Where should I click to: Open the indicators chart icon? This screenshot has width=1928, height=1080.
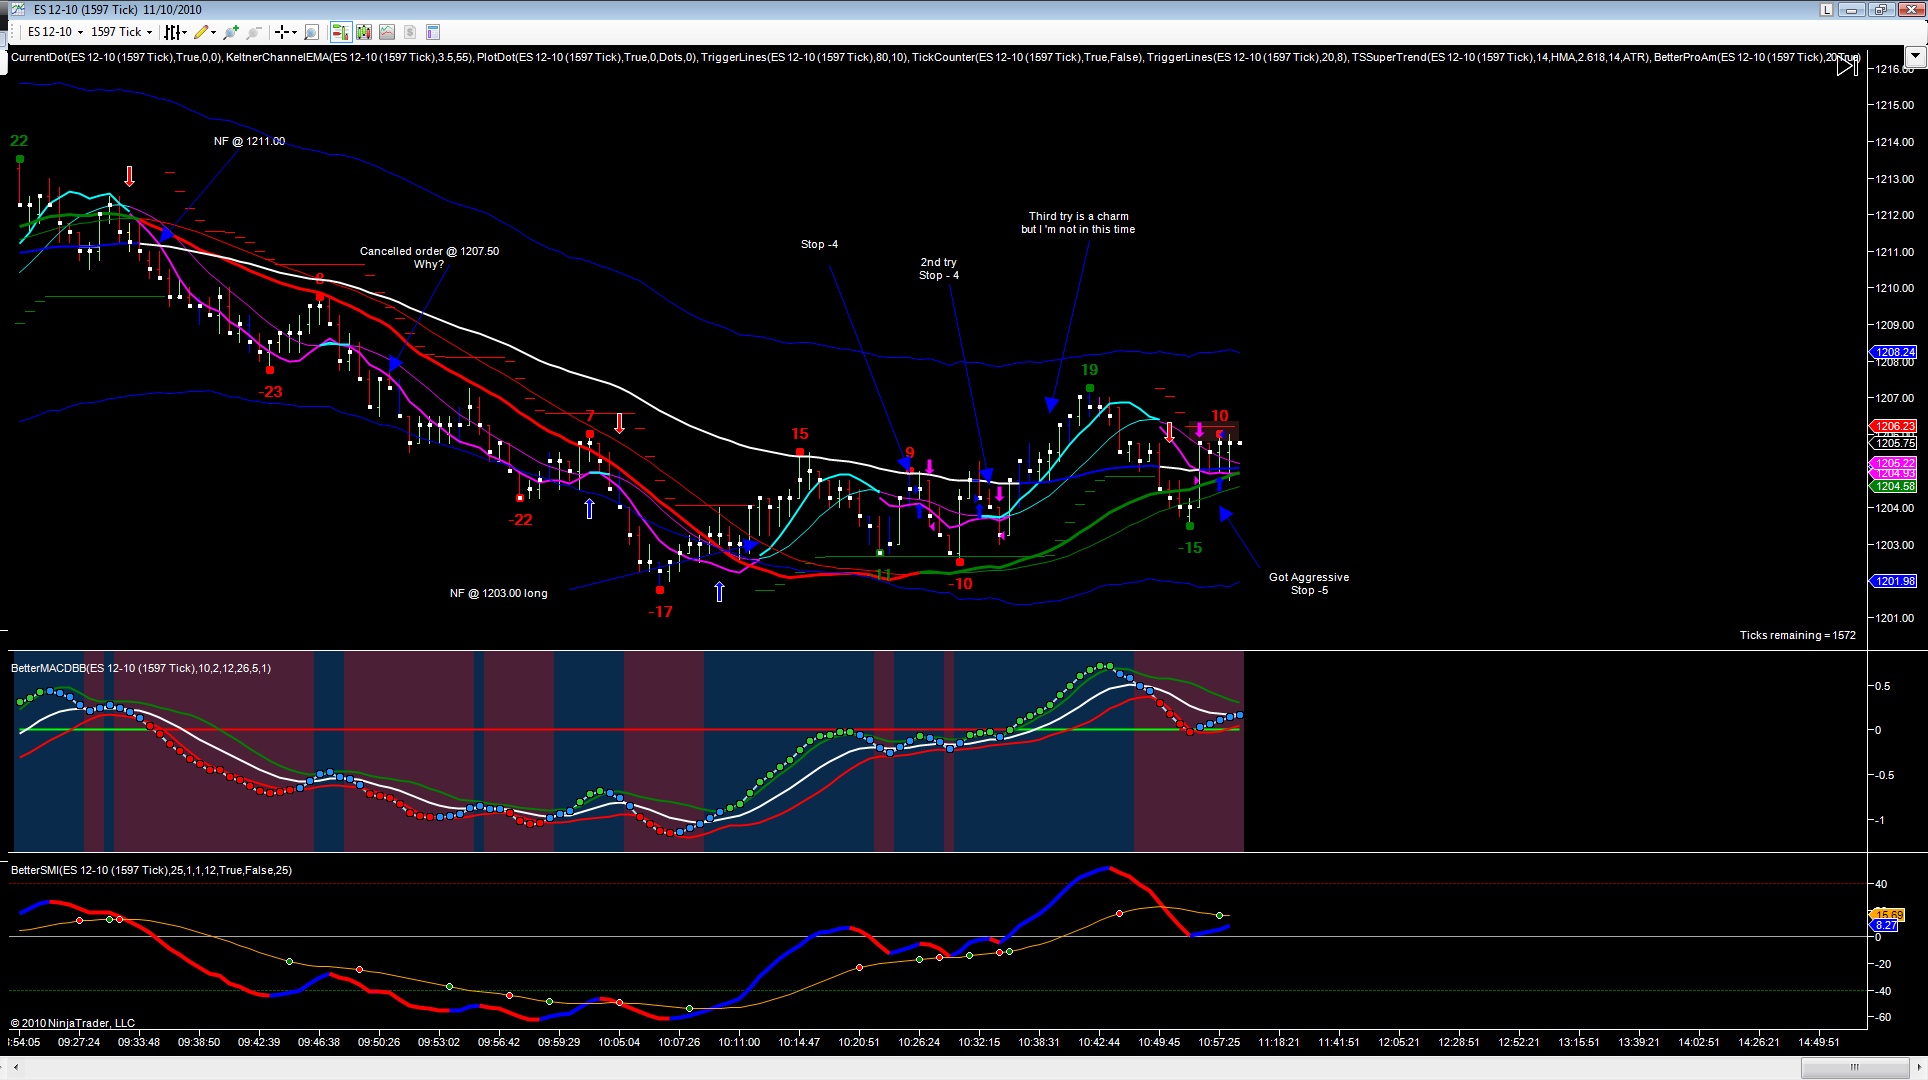[387, 32]
